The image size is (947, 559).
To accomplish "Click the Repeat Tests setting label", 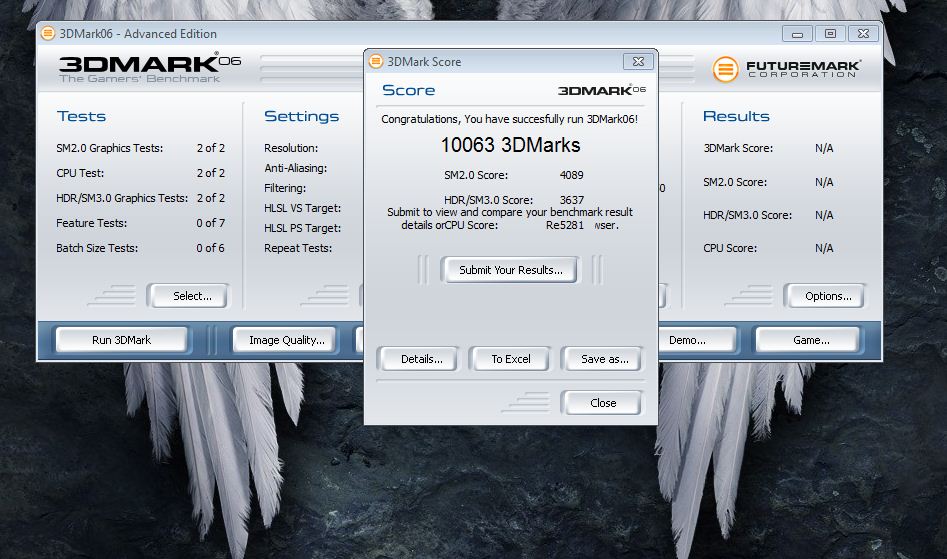I will (x=298, y=248).
